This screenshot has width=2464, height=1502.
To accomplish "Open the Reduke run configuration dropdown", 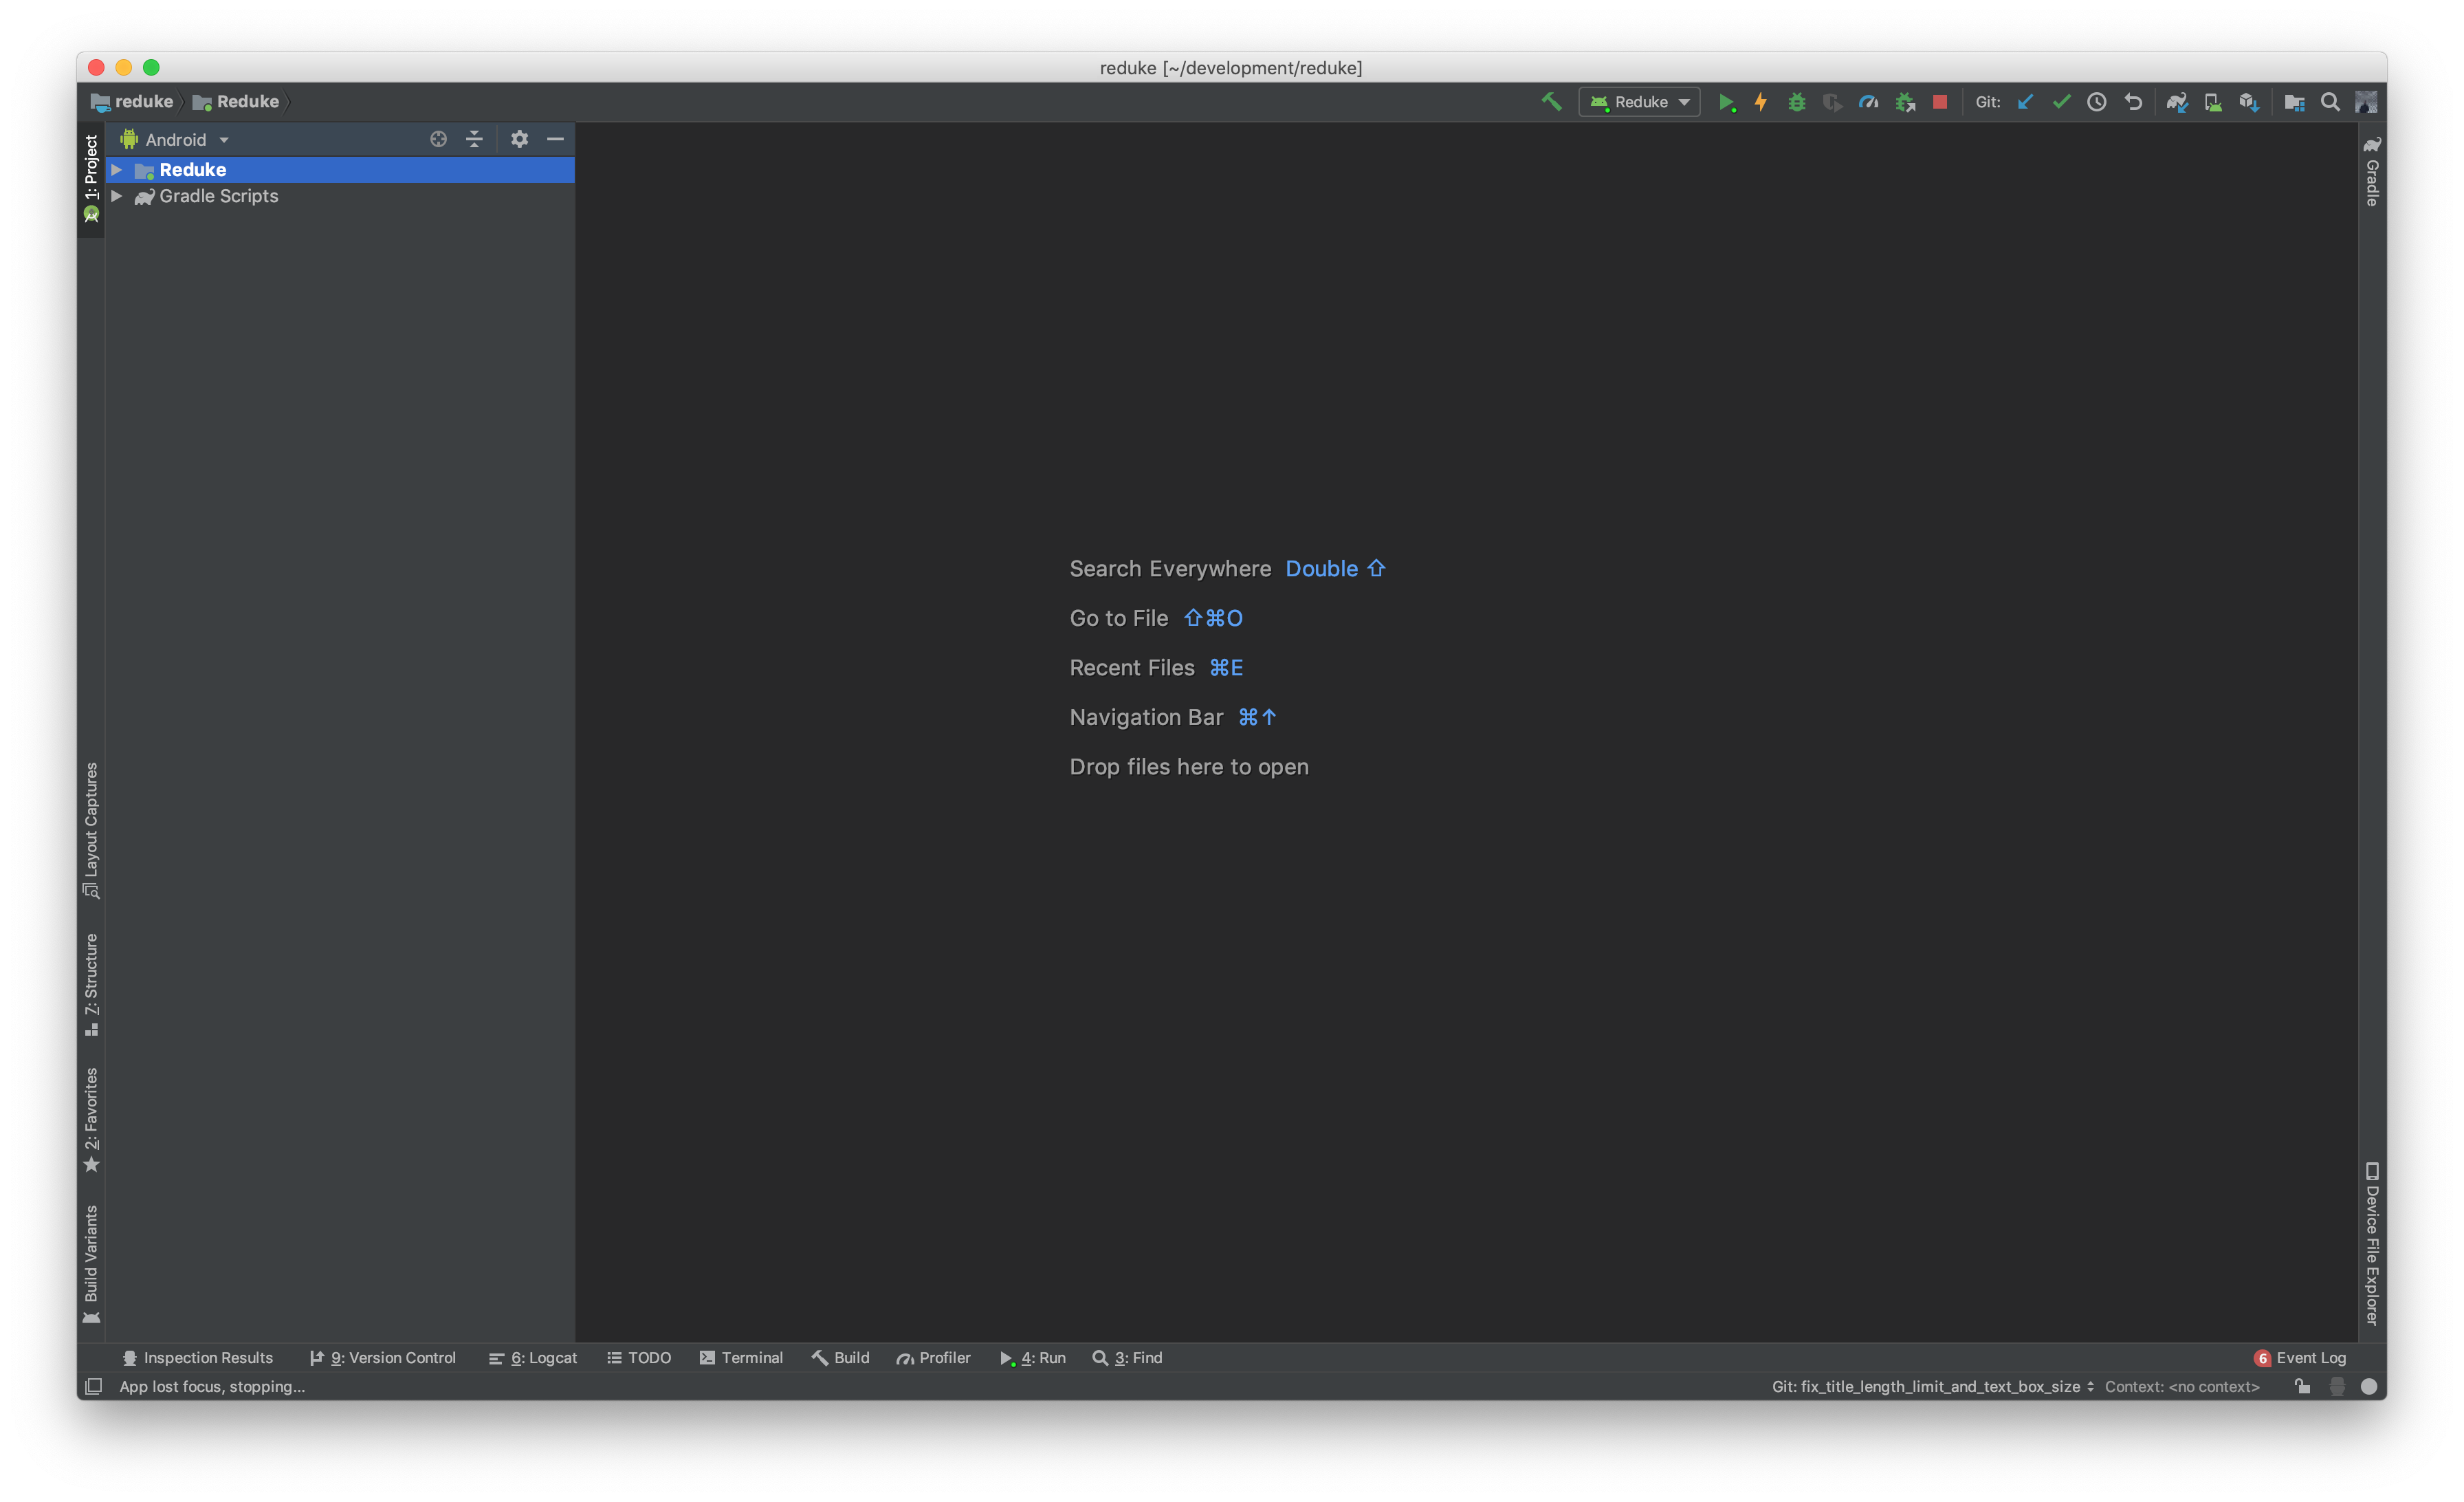I will point(1640,102).
